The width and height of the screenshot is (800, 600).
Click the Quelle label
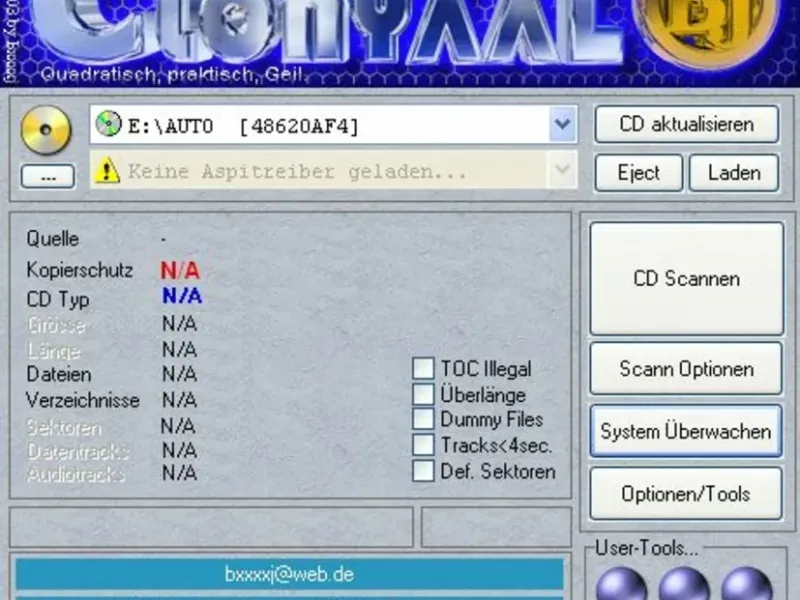coord(53,239)
